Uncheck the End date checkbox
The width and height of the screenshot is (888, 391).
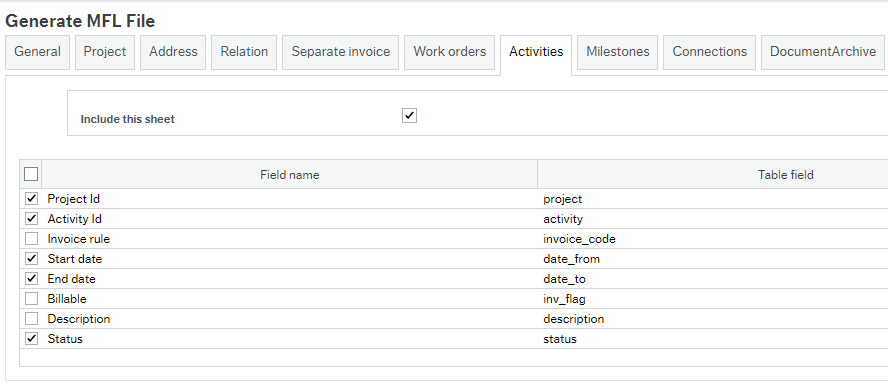tap(32, 279)
